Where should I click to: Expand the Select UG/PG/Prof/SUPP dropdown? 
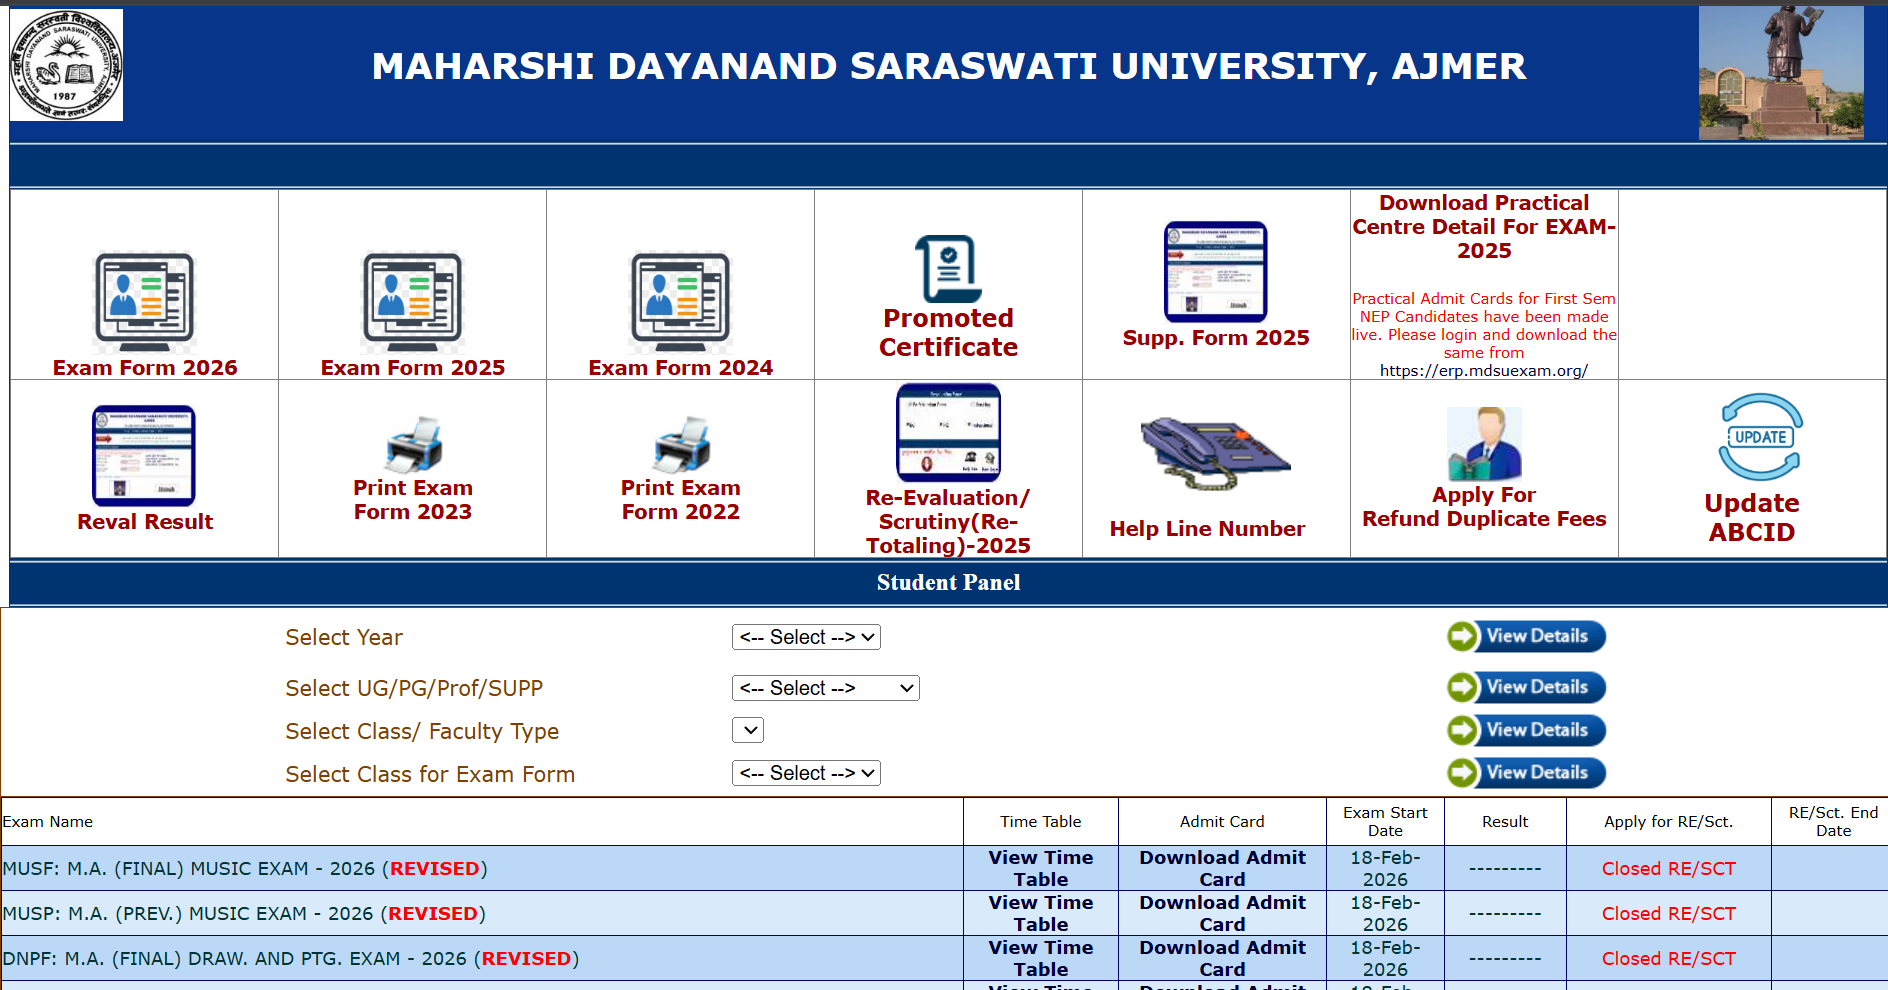click(x=825, y=687)
